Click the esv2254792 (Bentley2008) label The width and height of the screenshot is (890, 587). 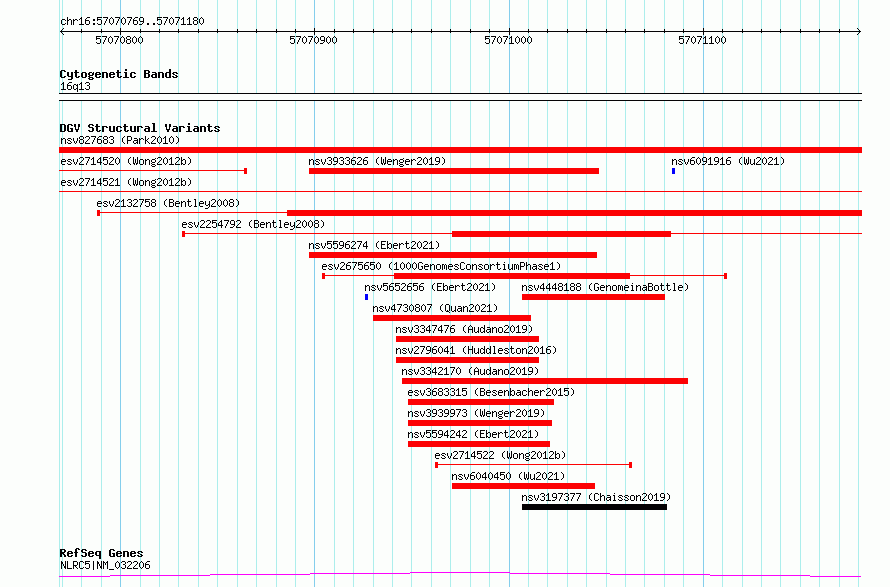coord(253,224)
